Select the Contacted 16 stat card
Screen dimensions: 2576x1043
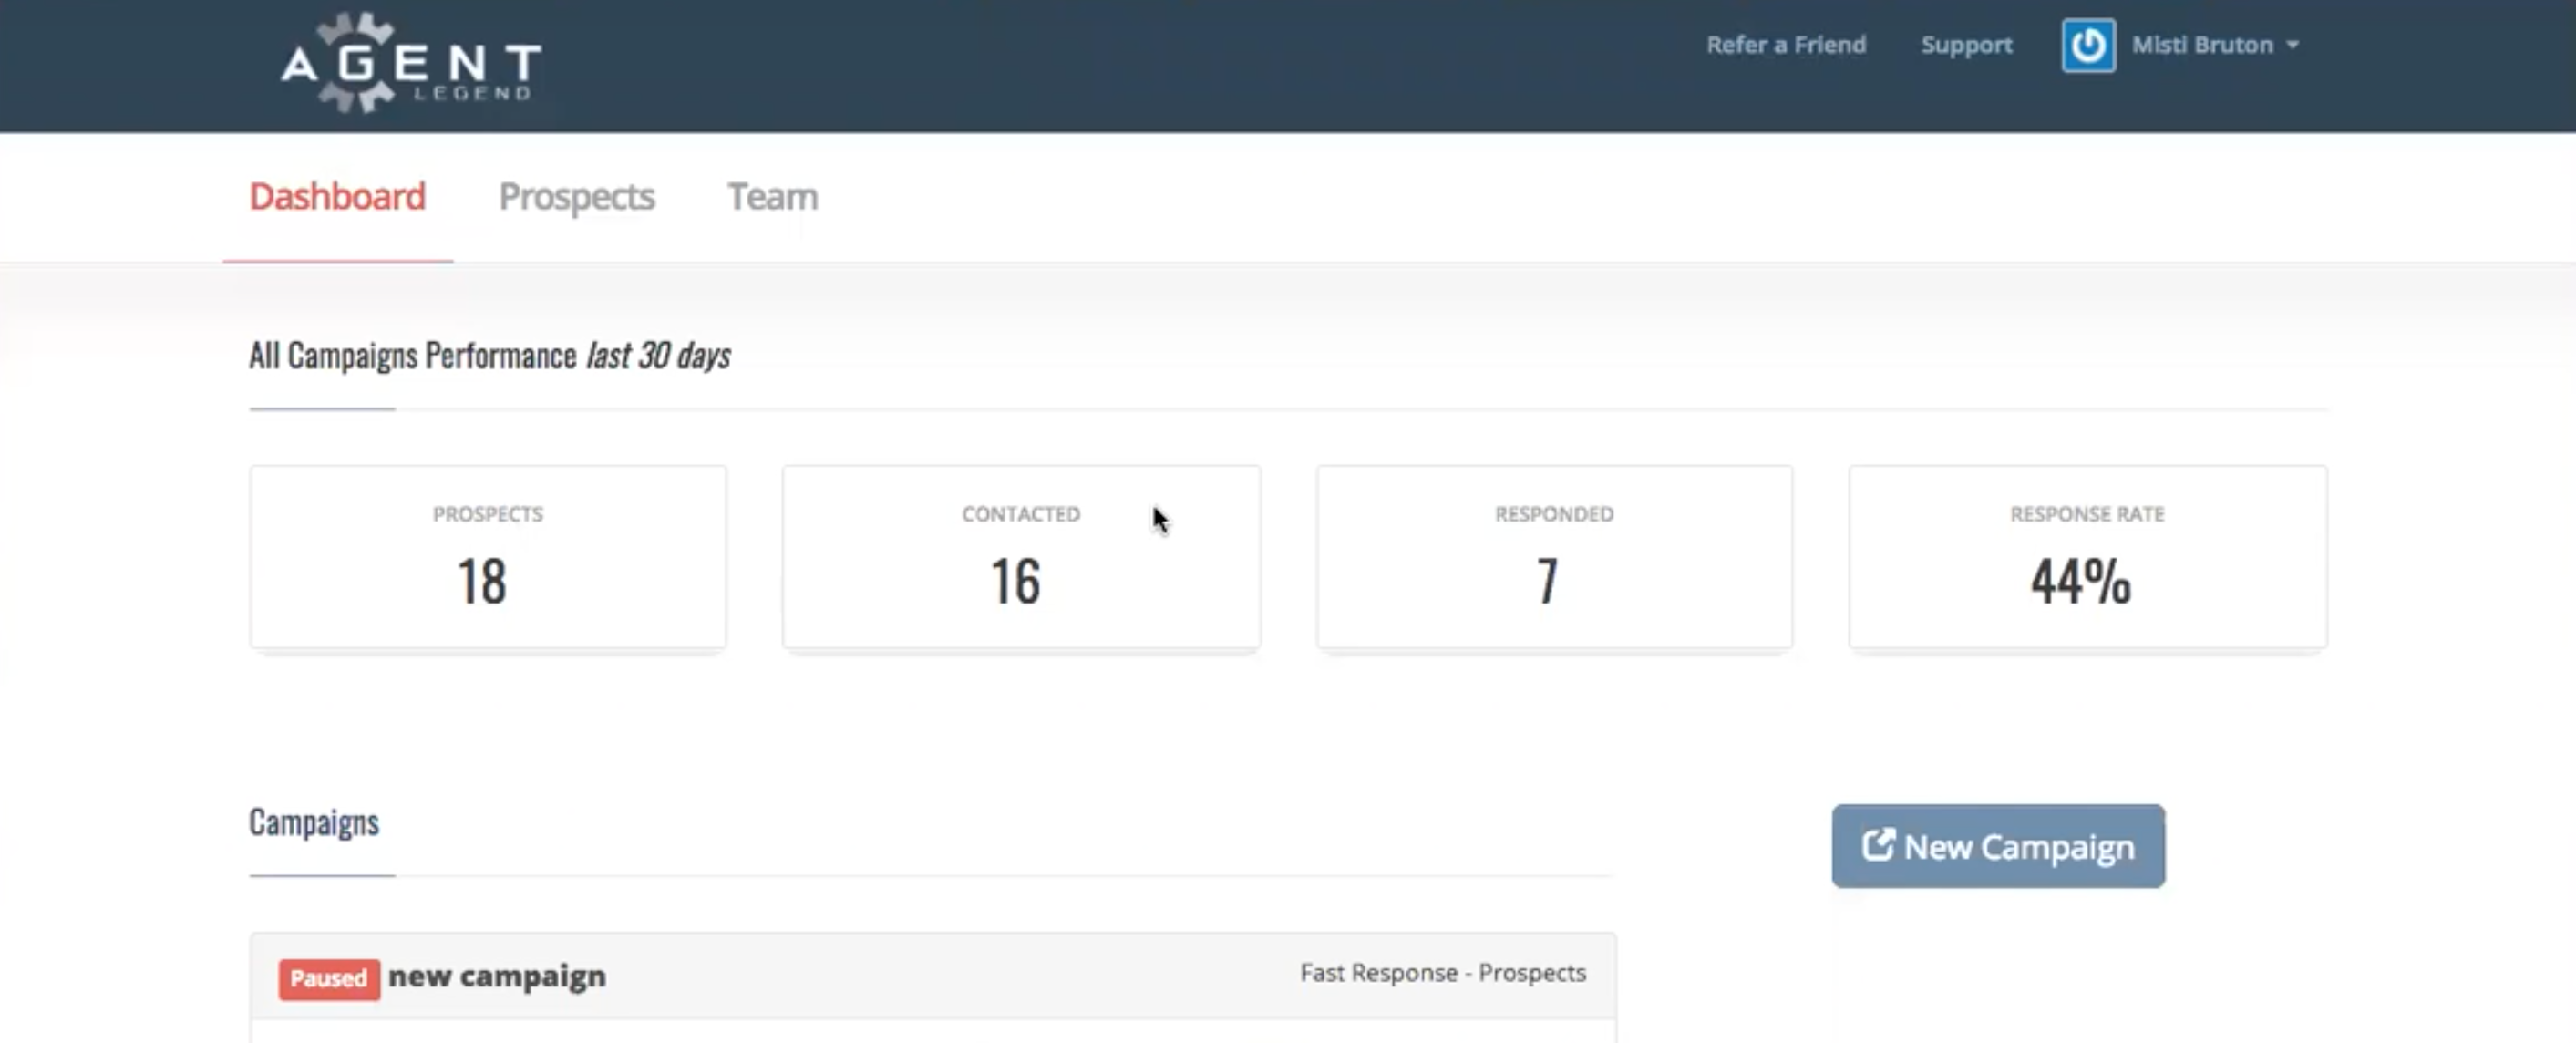(x=1020, y=557)
